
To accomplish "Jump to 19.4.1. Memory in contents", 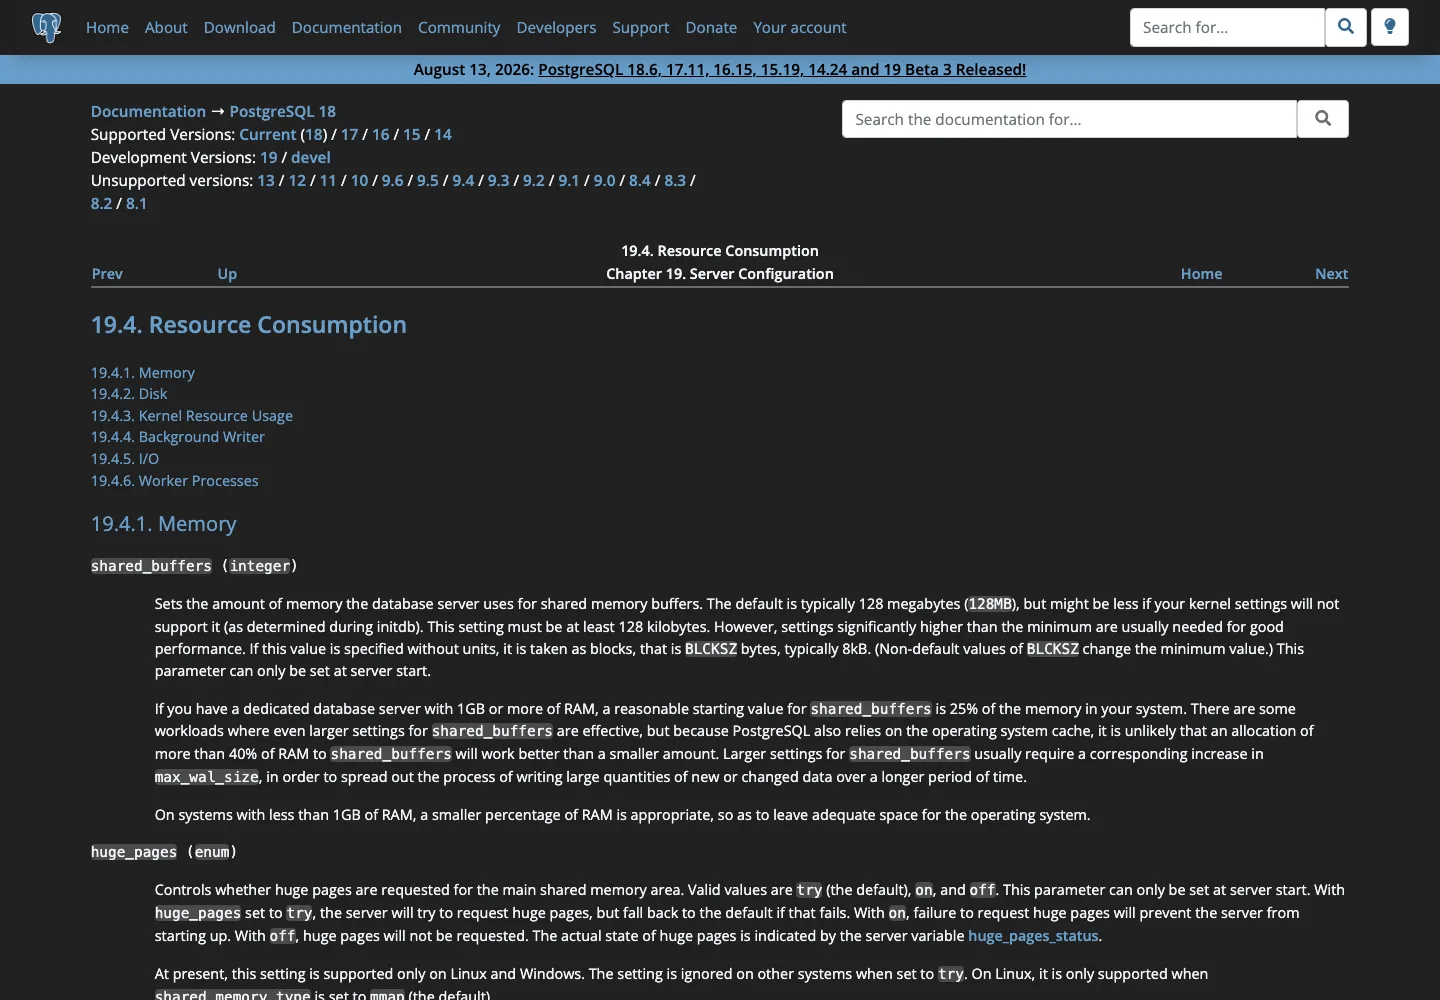I will point(143,373).
